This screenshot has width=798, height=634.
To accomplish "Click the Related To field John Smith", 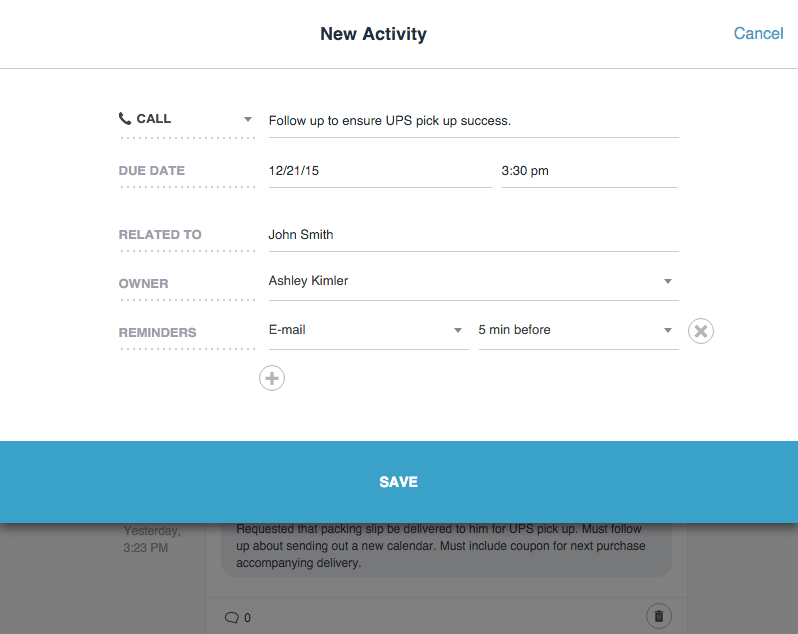I will tap(474, 235).
